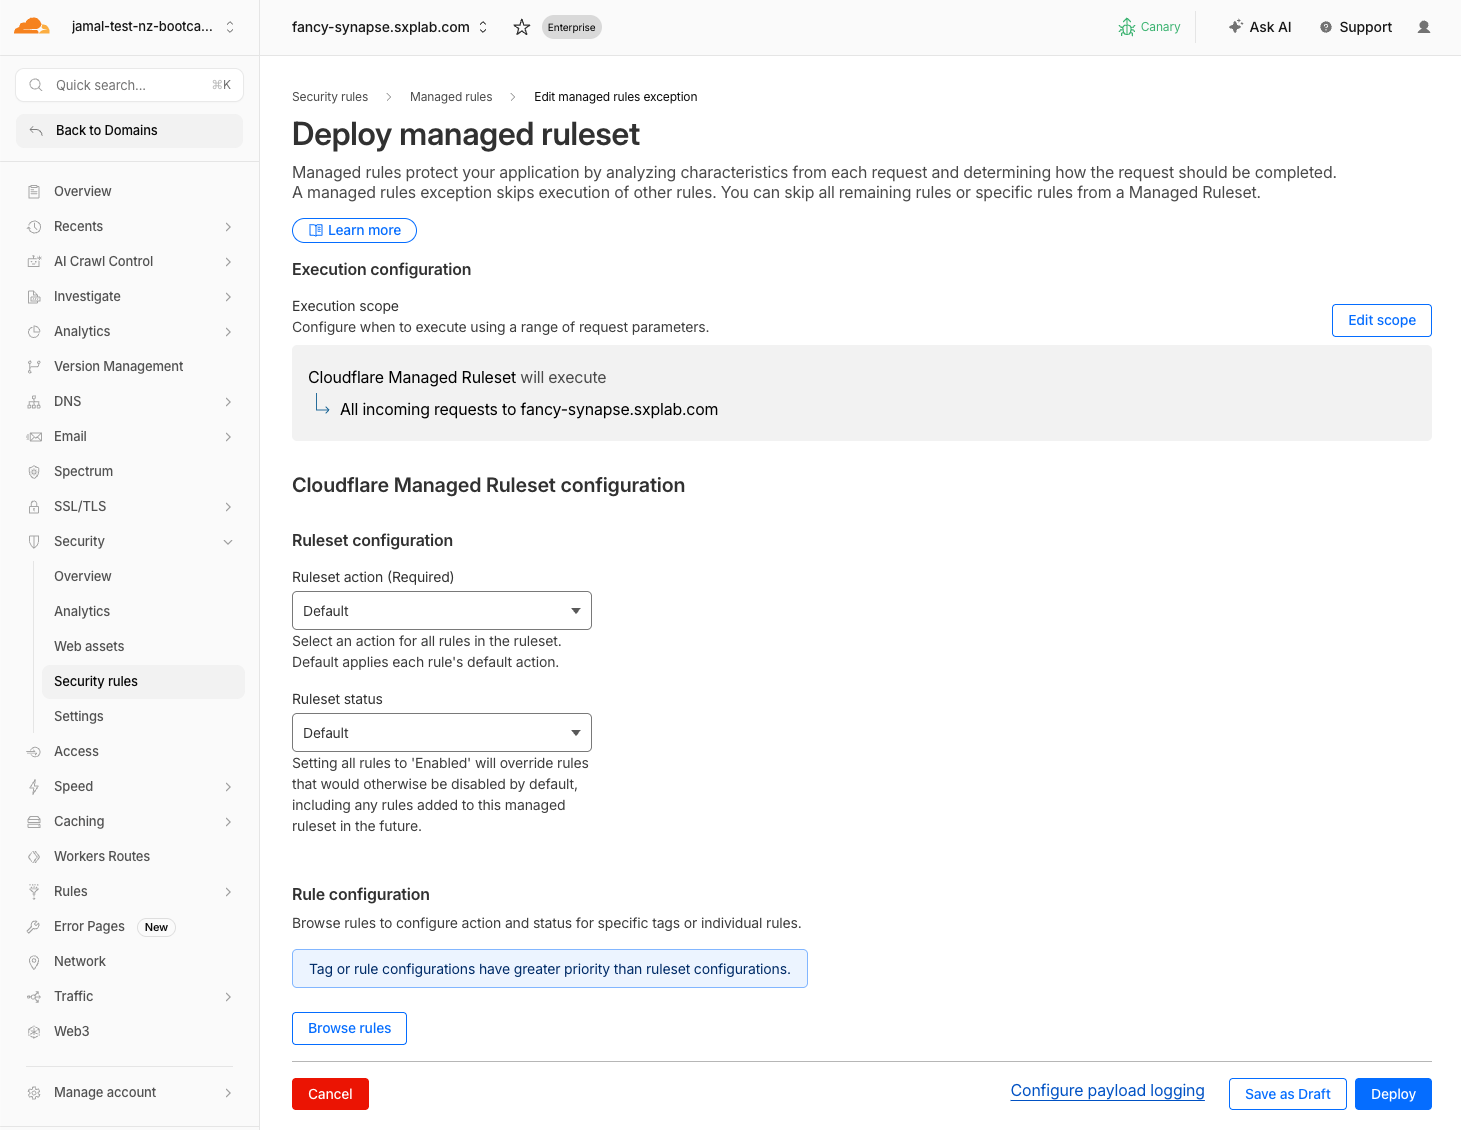The width and height of the screenshot is (1461, 1130).
Task: Open Security Overview sub-item
Action: [x=143, y=576]
